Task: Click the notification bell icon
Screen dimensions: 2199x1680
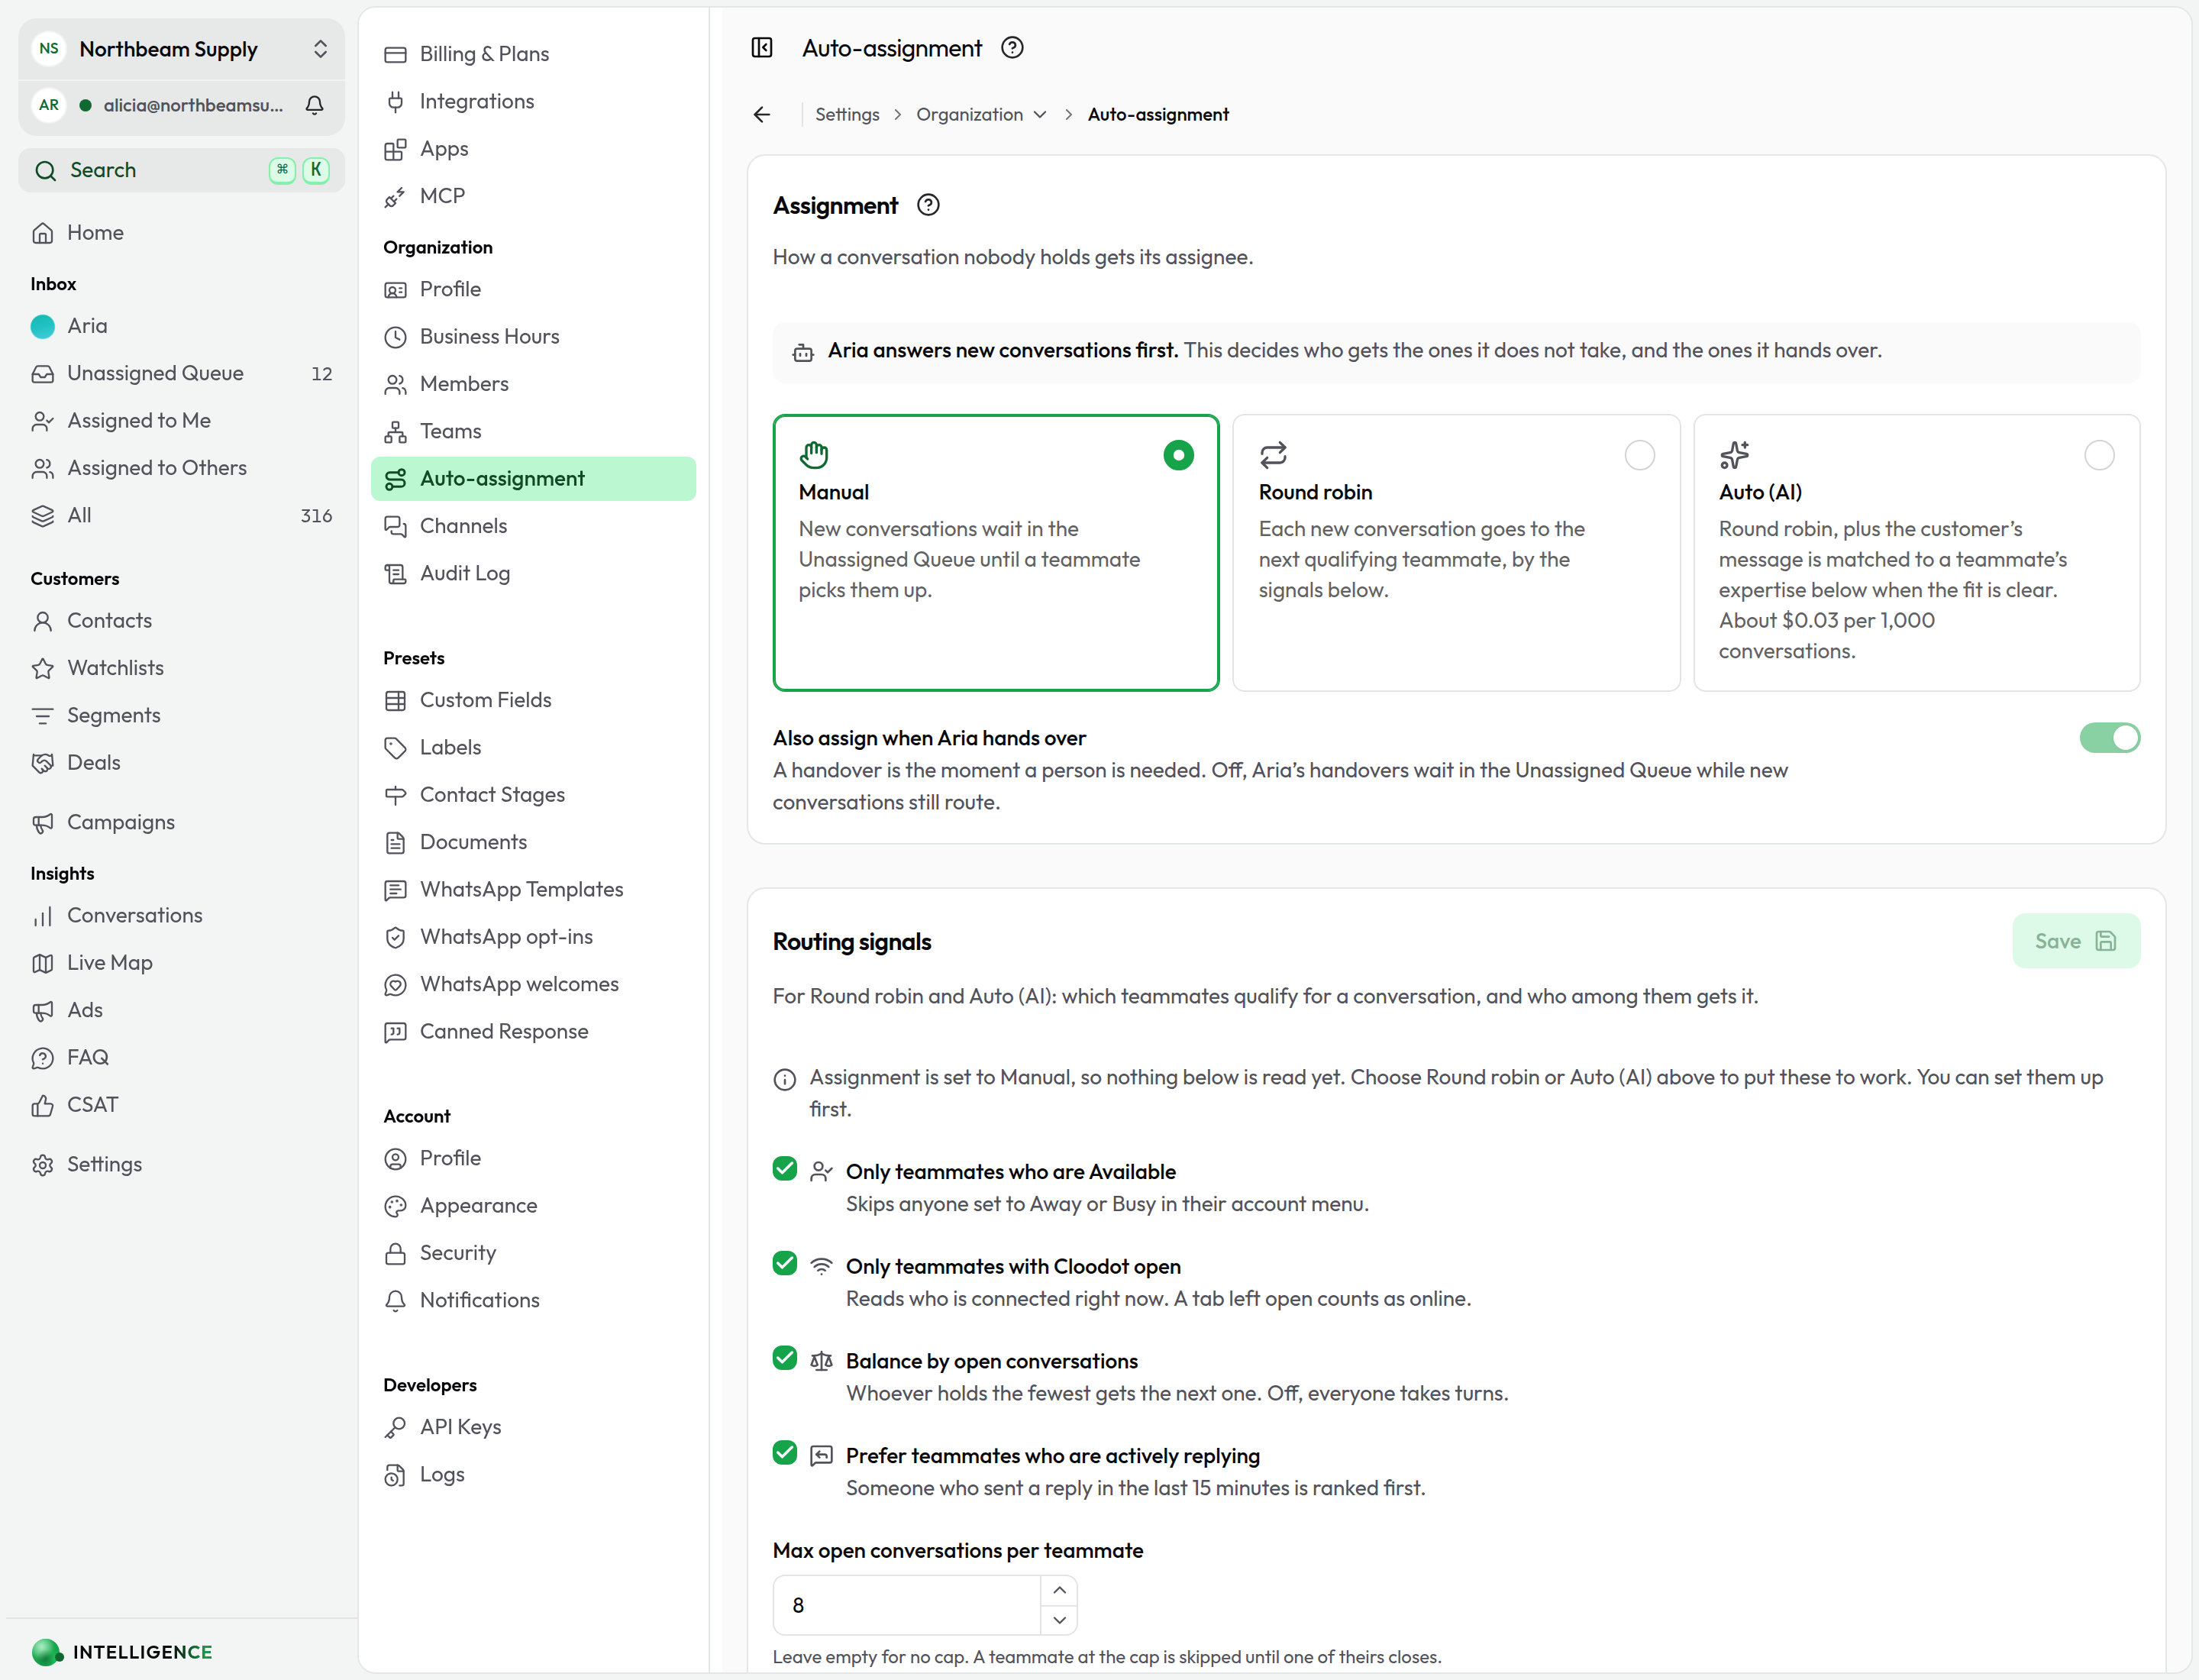Action: click(x=314, y=105)
